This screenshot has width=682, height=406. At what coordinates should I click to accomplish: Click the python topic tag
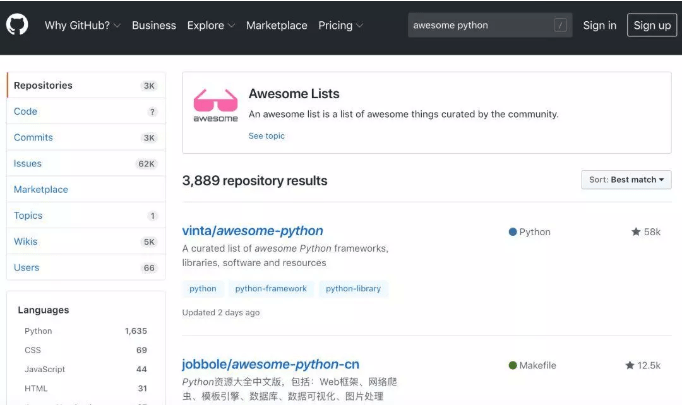click(203, 289)
